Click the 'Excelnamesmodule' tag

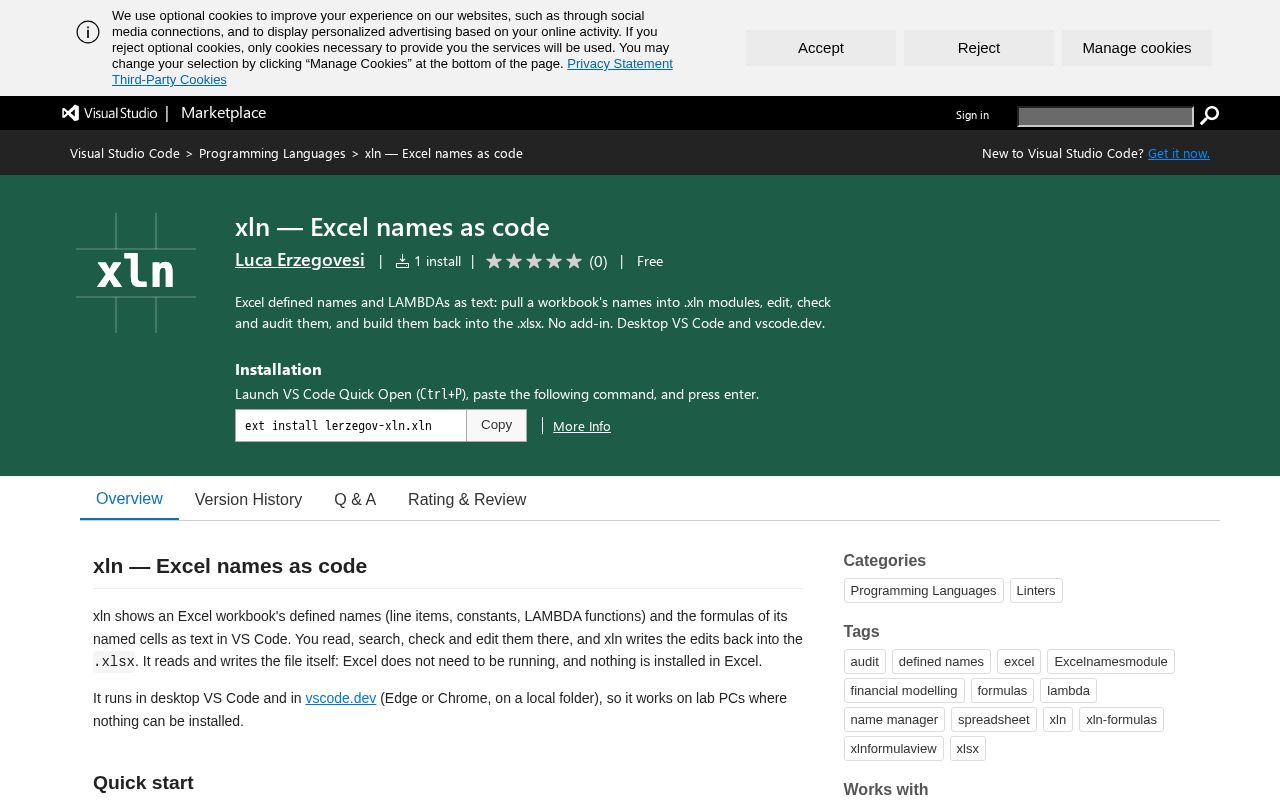point(1111,662)
